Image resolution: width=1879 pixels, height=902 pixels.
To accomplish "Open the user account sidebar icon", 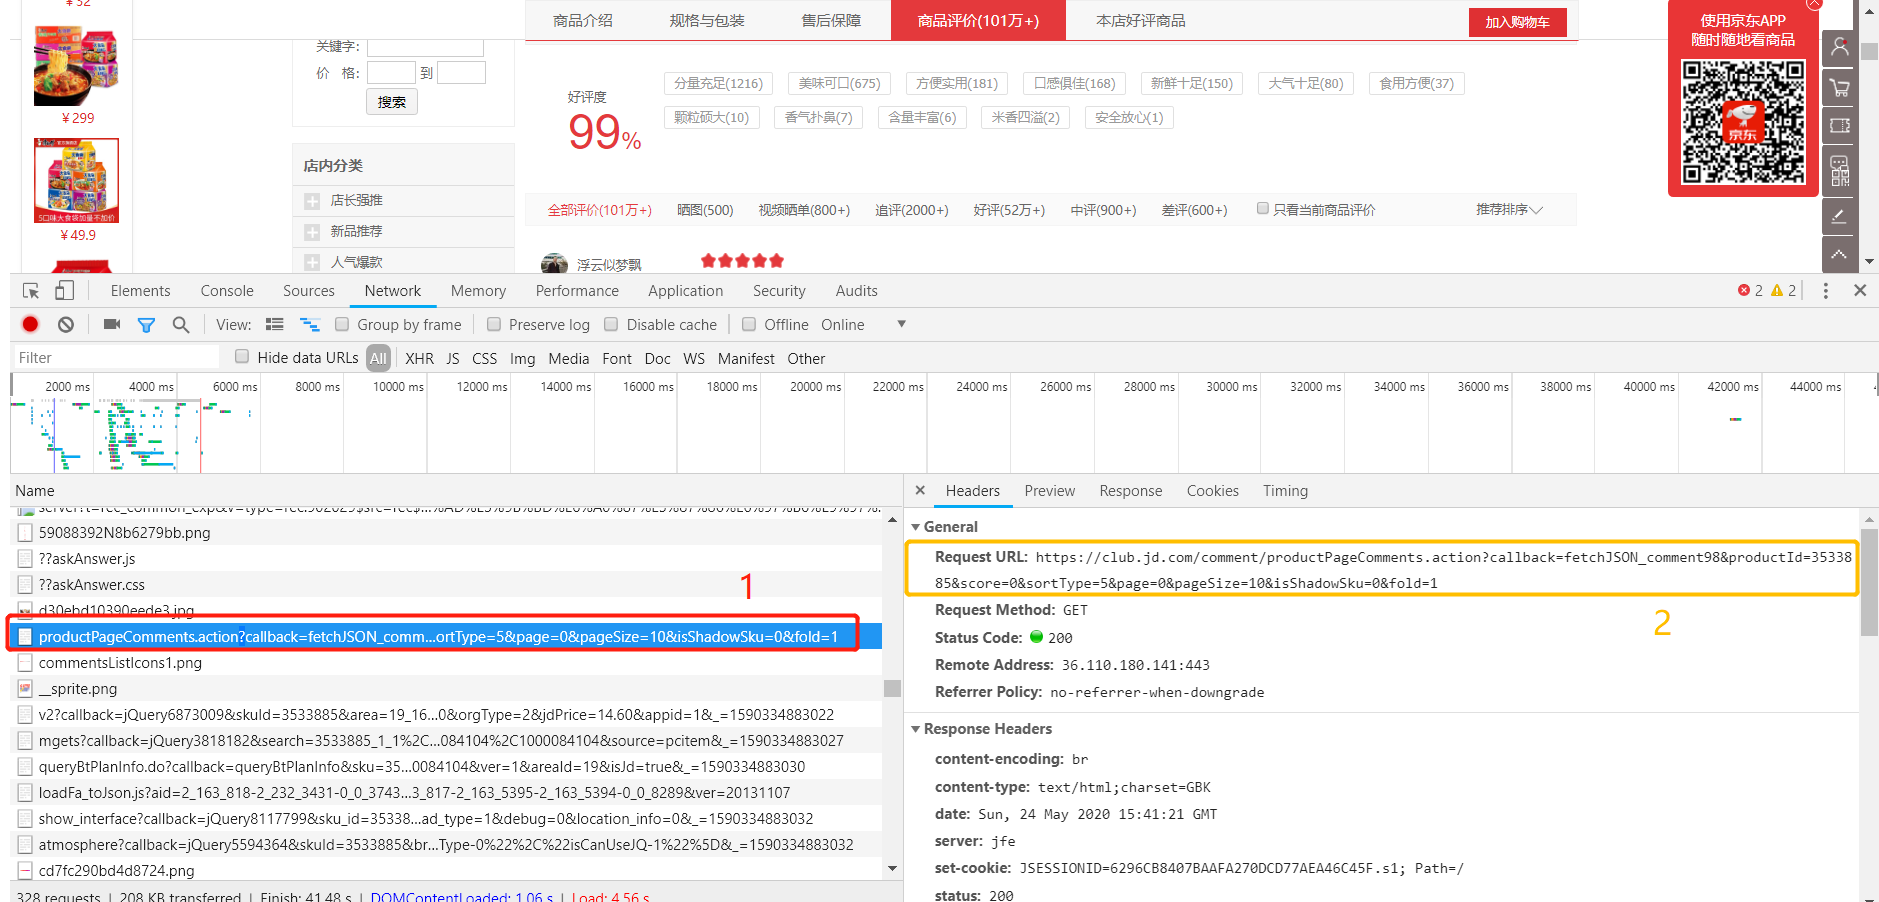I will [1840, 48].
